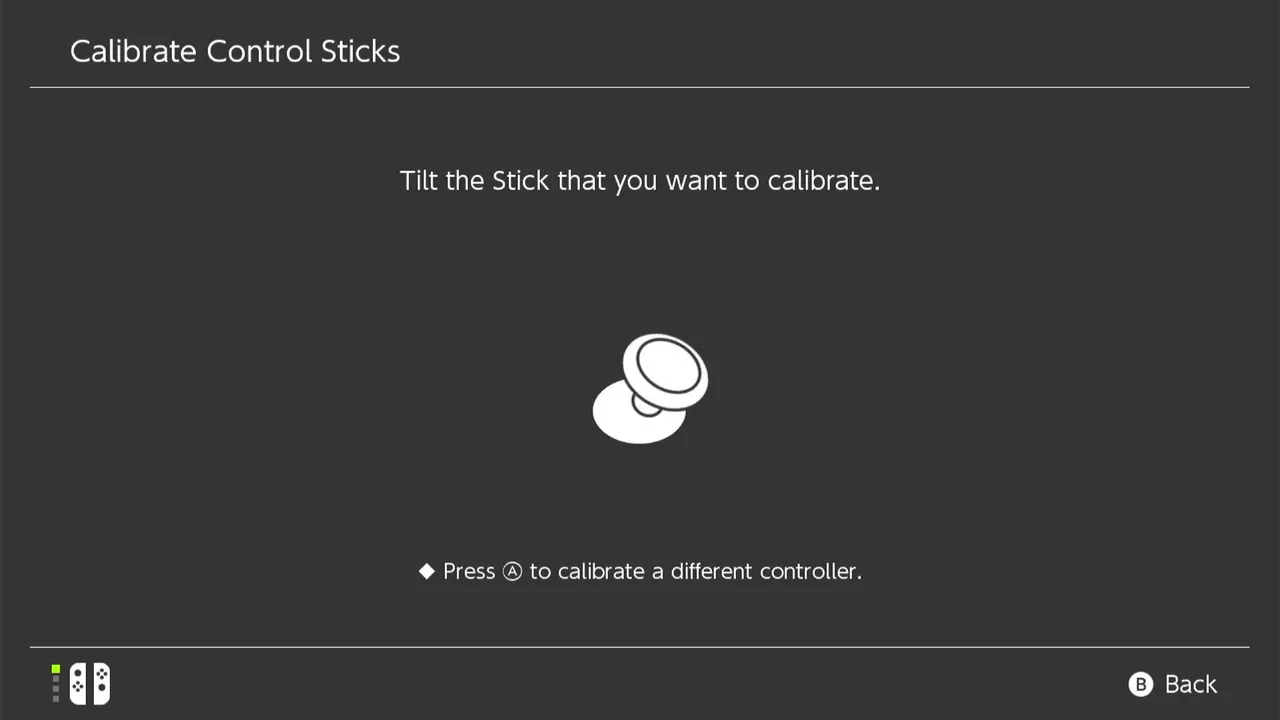Click the 'Calibrate Control Sticks' title
Screen dimensions: 1280x720
click(235, 52)
